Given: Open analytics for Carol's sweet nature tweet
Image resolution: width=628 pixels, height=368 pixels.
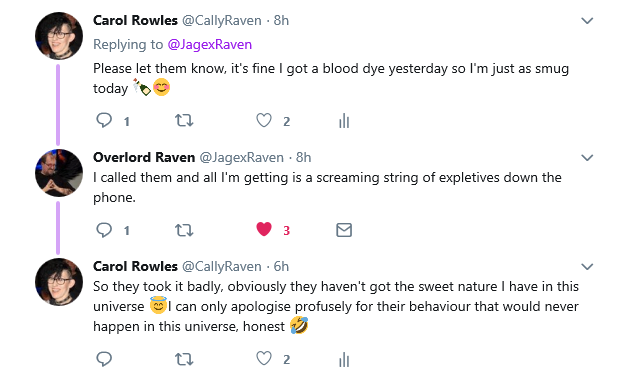Looking at the screenshot, I should 344,359.
